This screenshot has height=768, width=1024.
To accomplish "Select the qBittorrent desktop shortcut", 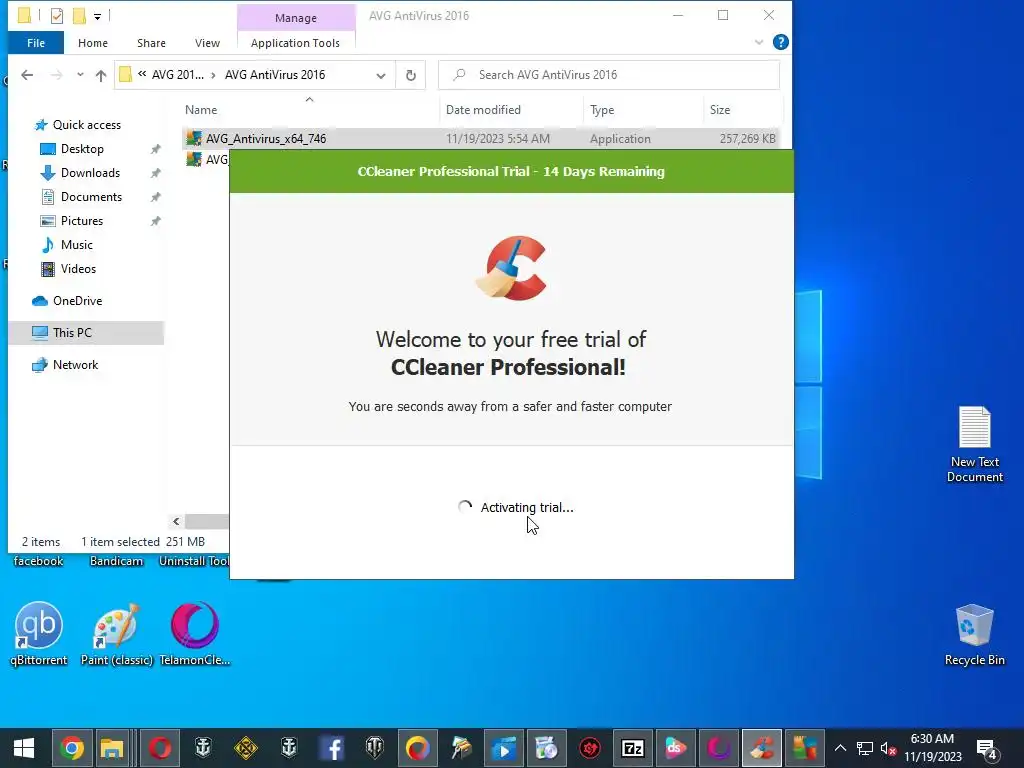I will click(x=39, y=633).
